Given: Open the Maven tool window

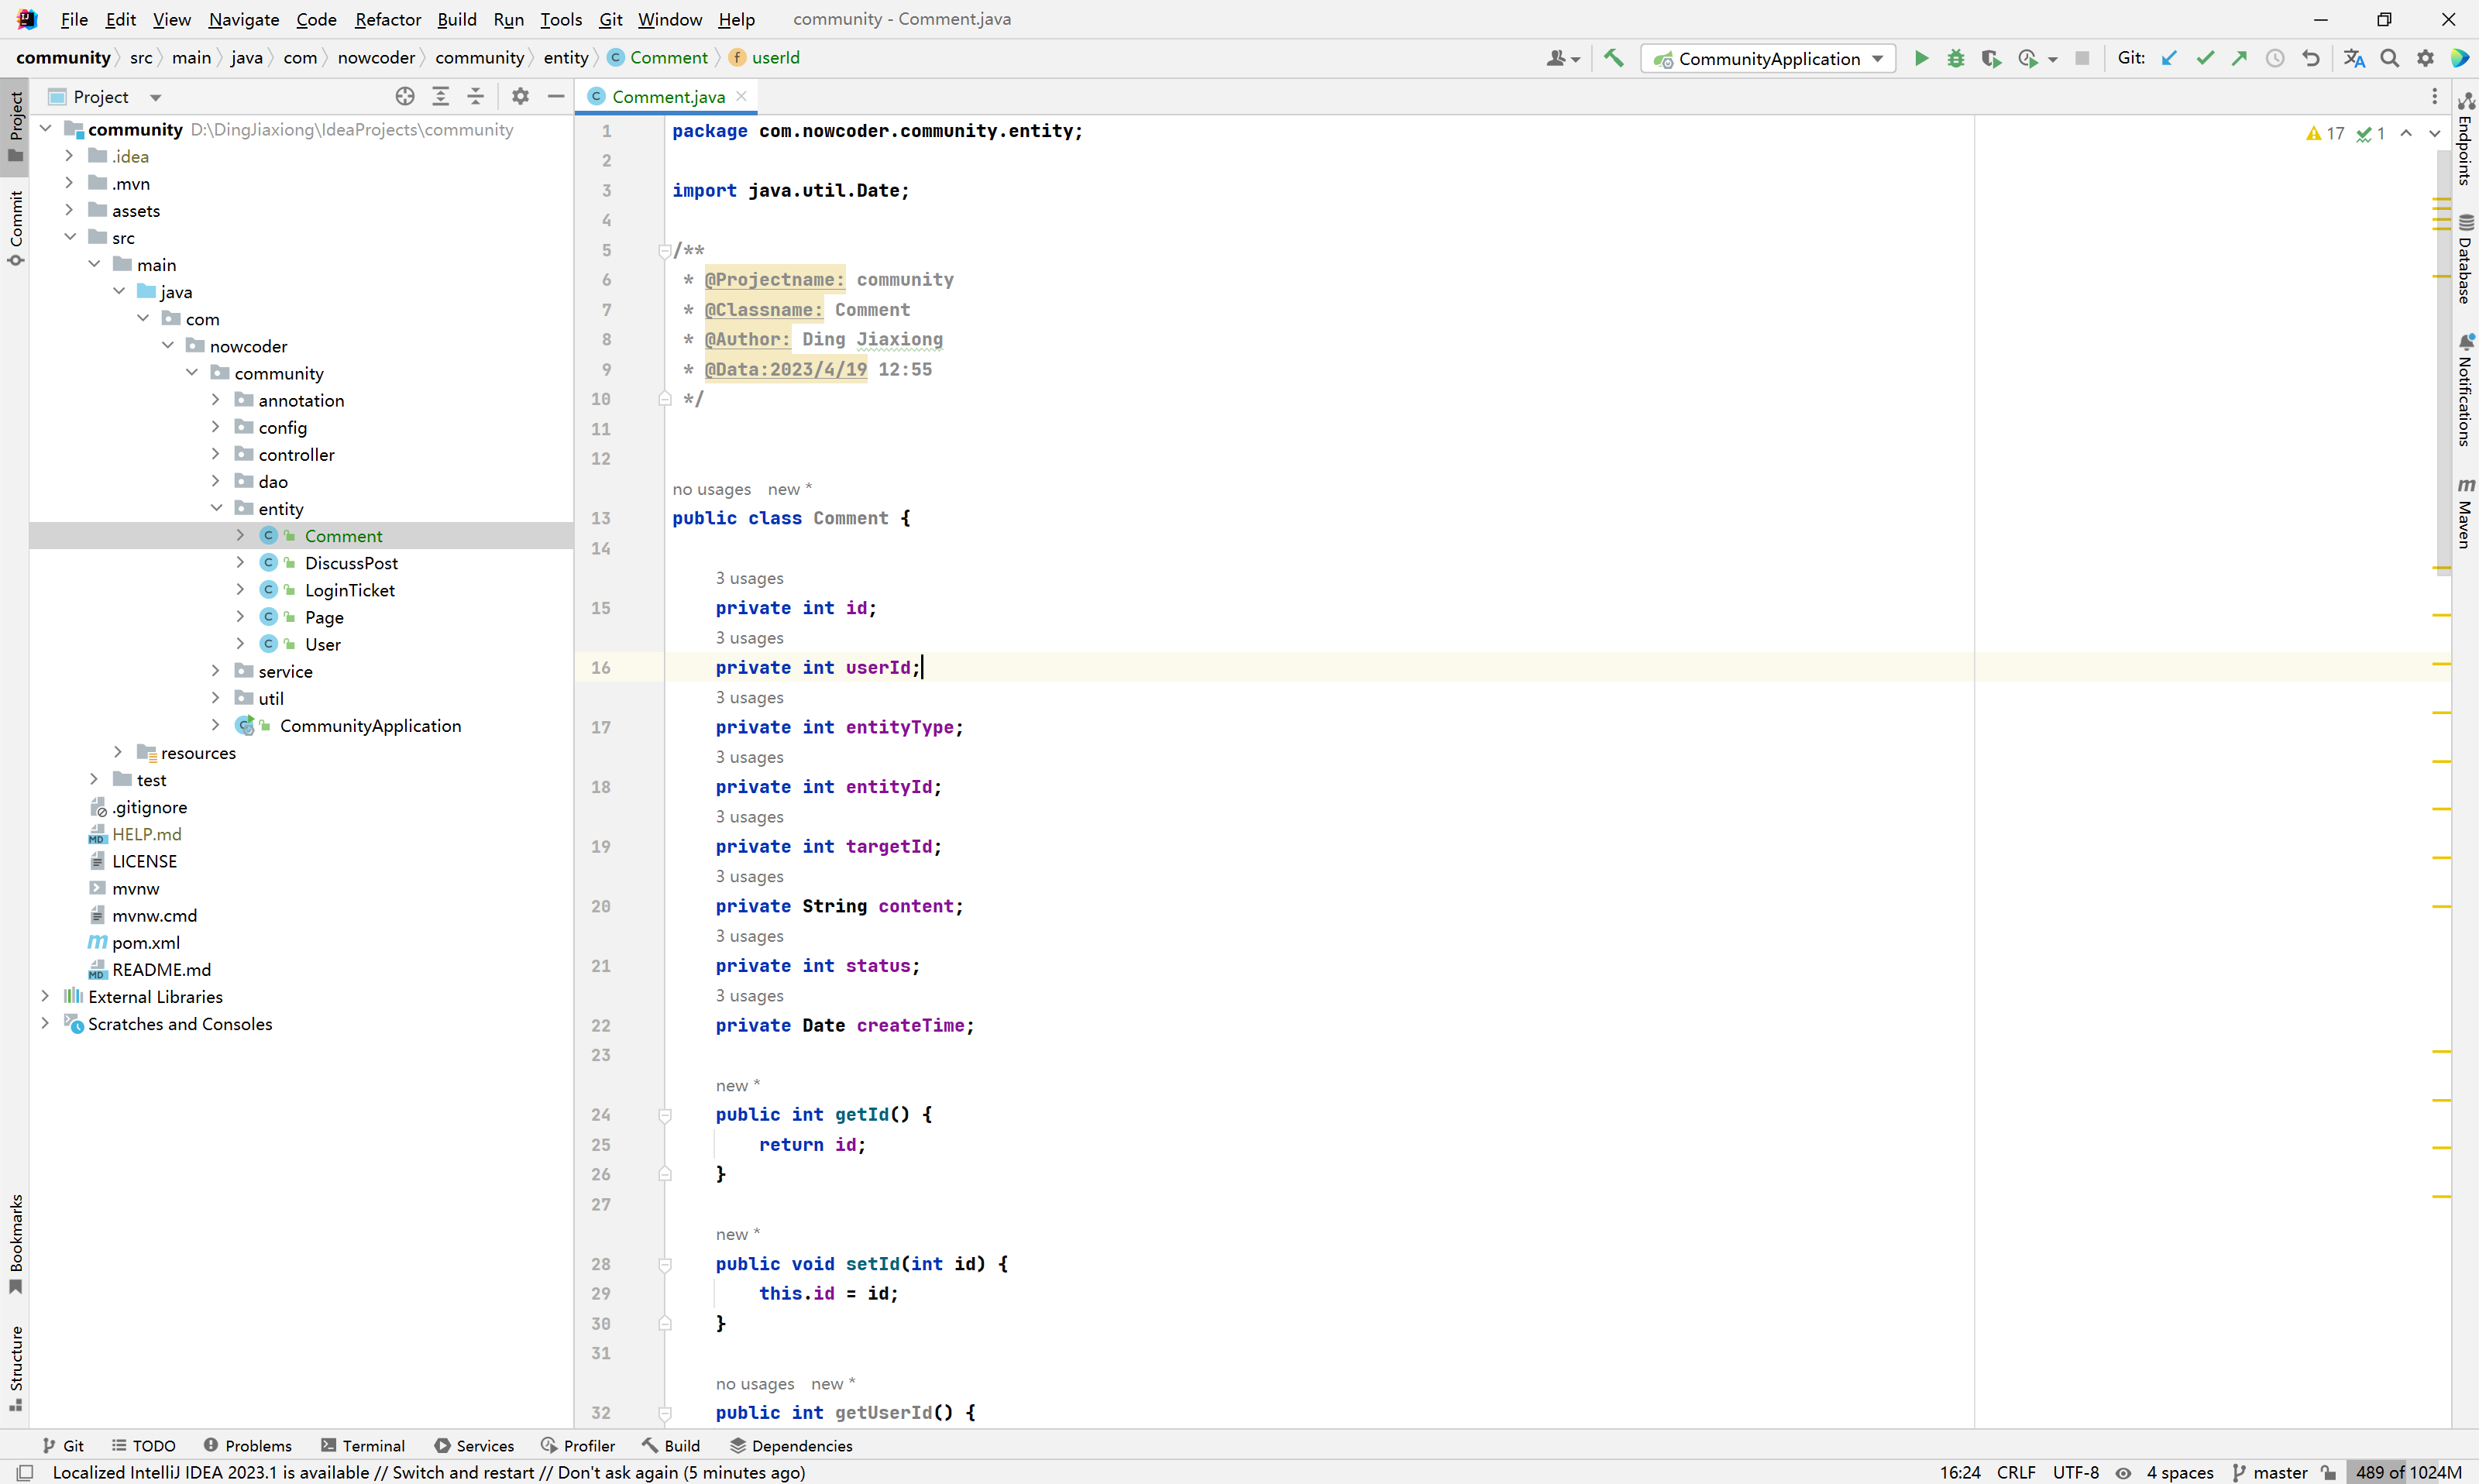Looking at the screenshot, I should 2465,513.
